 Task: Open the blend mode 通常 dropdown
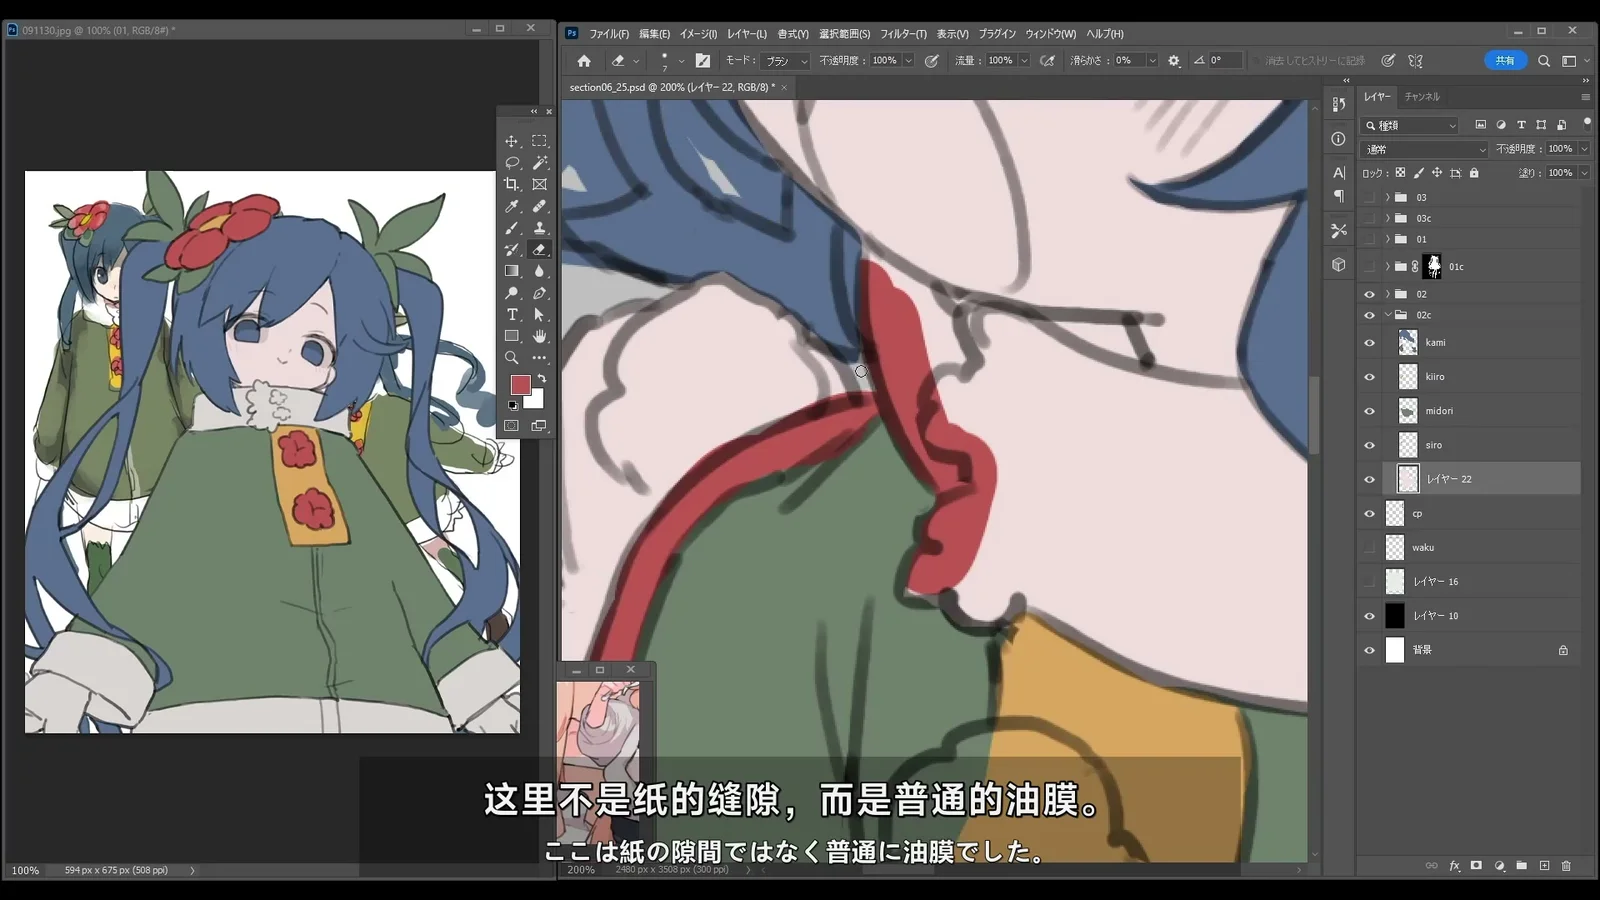click(1425, 149)
